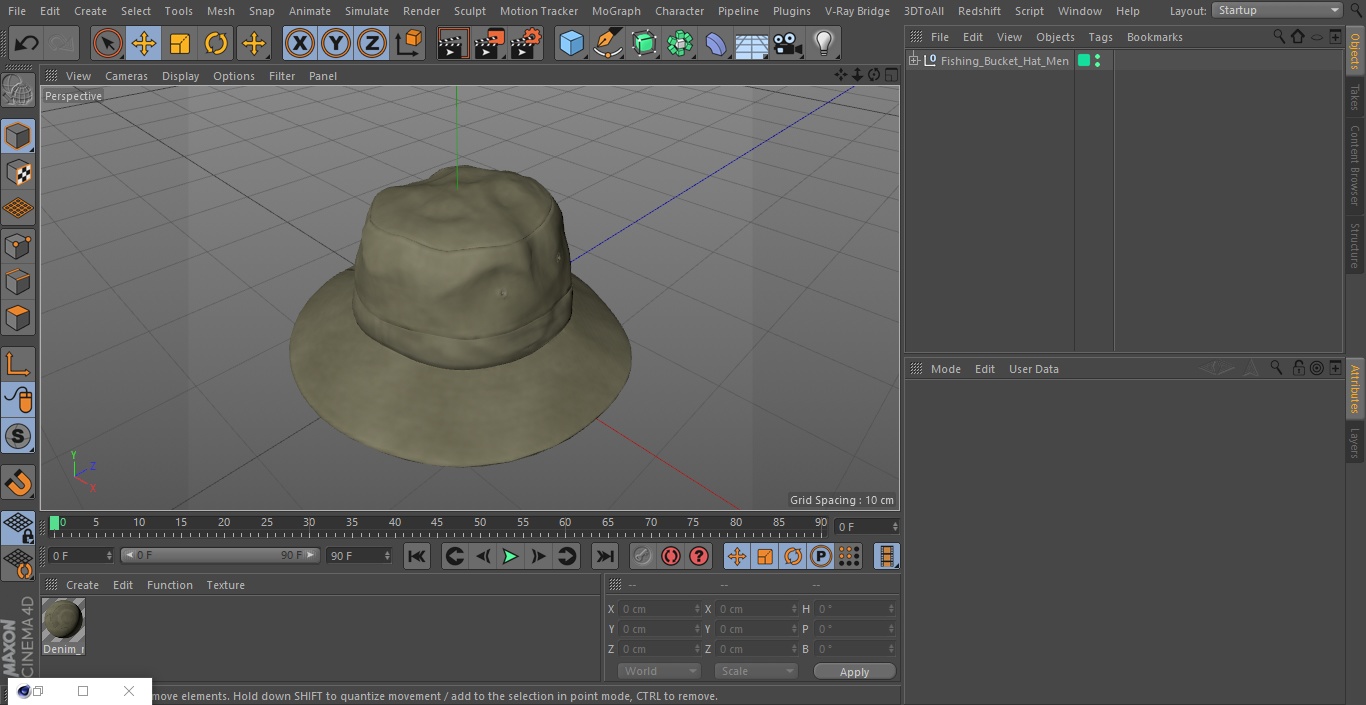Add a Light object
Image resolution: width=1366 pixels, height=705 pixels.
[x=824, y=43]
